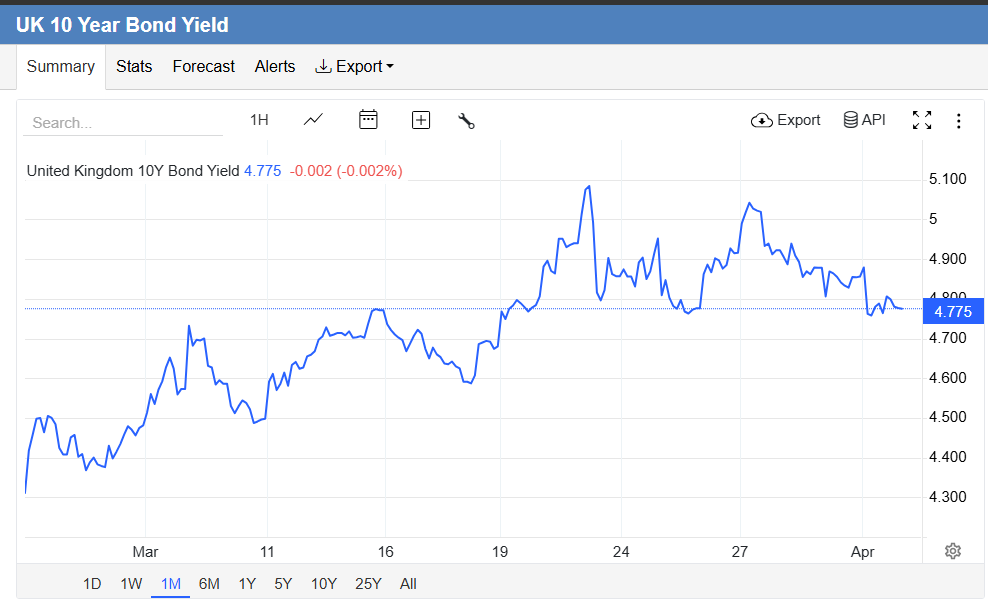The image size is (988, 607).
Task: Click the add comparison plus icon
Action: pos(421,120)
